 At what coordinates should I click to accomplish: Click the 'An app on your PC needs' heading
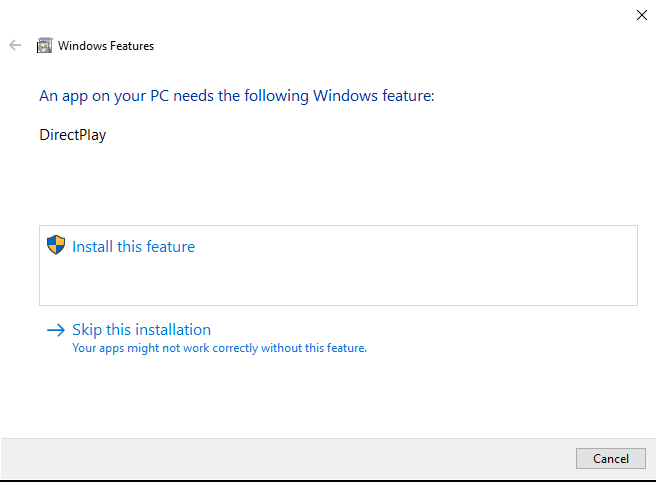[150, 96]
